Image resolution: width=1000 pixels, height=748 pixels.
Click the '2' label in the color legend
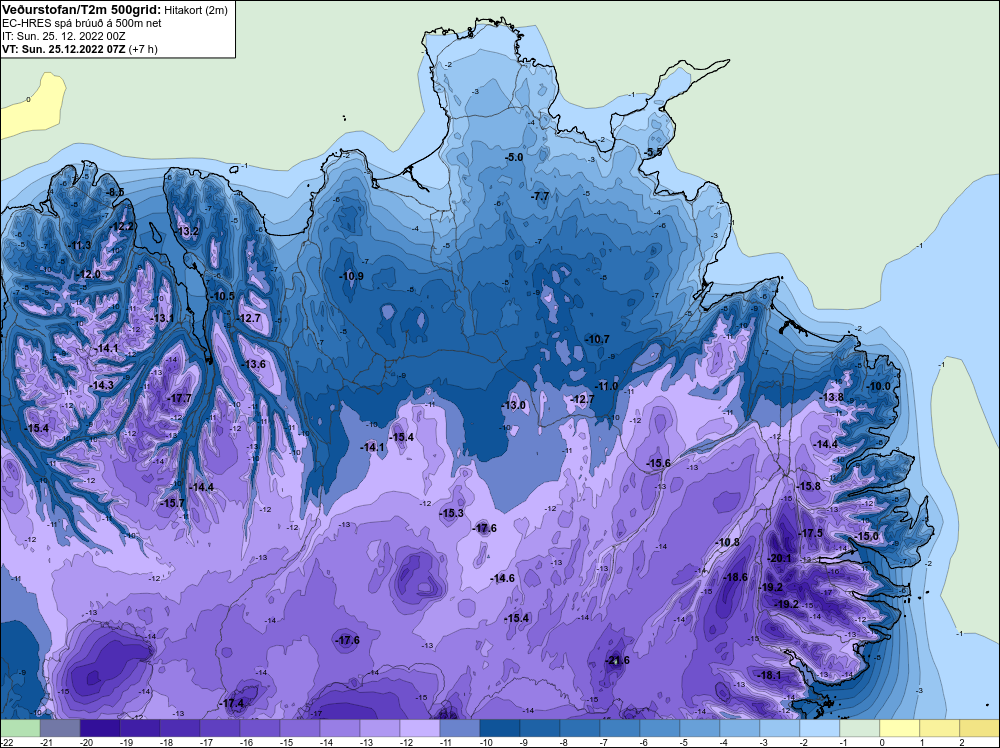pyautogui.click(x=962, y=742)
